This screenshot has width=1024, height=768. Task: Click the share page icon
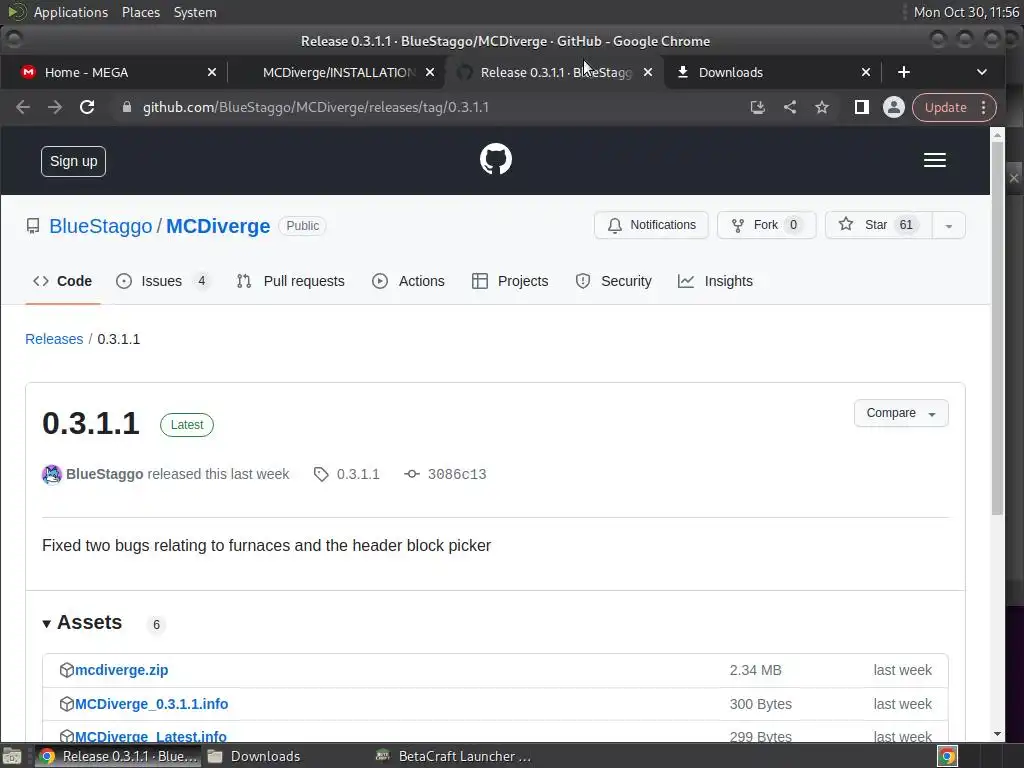coord(790,107)
